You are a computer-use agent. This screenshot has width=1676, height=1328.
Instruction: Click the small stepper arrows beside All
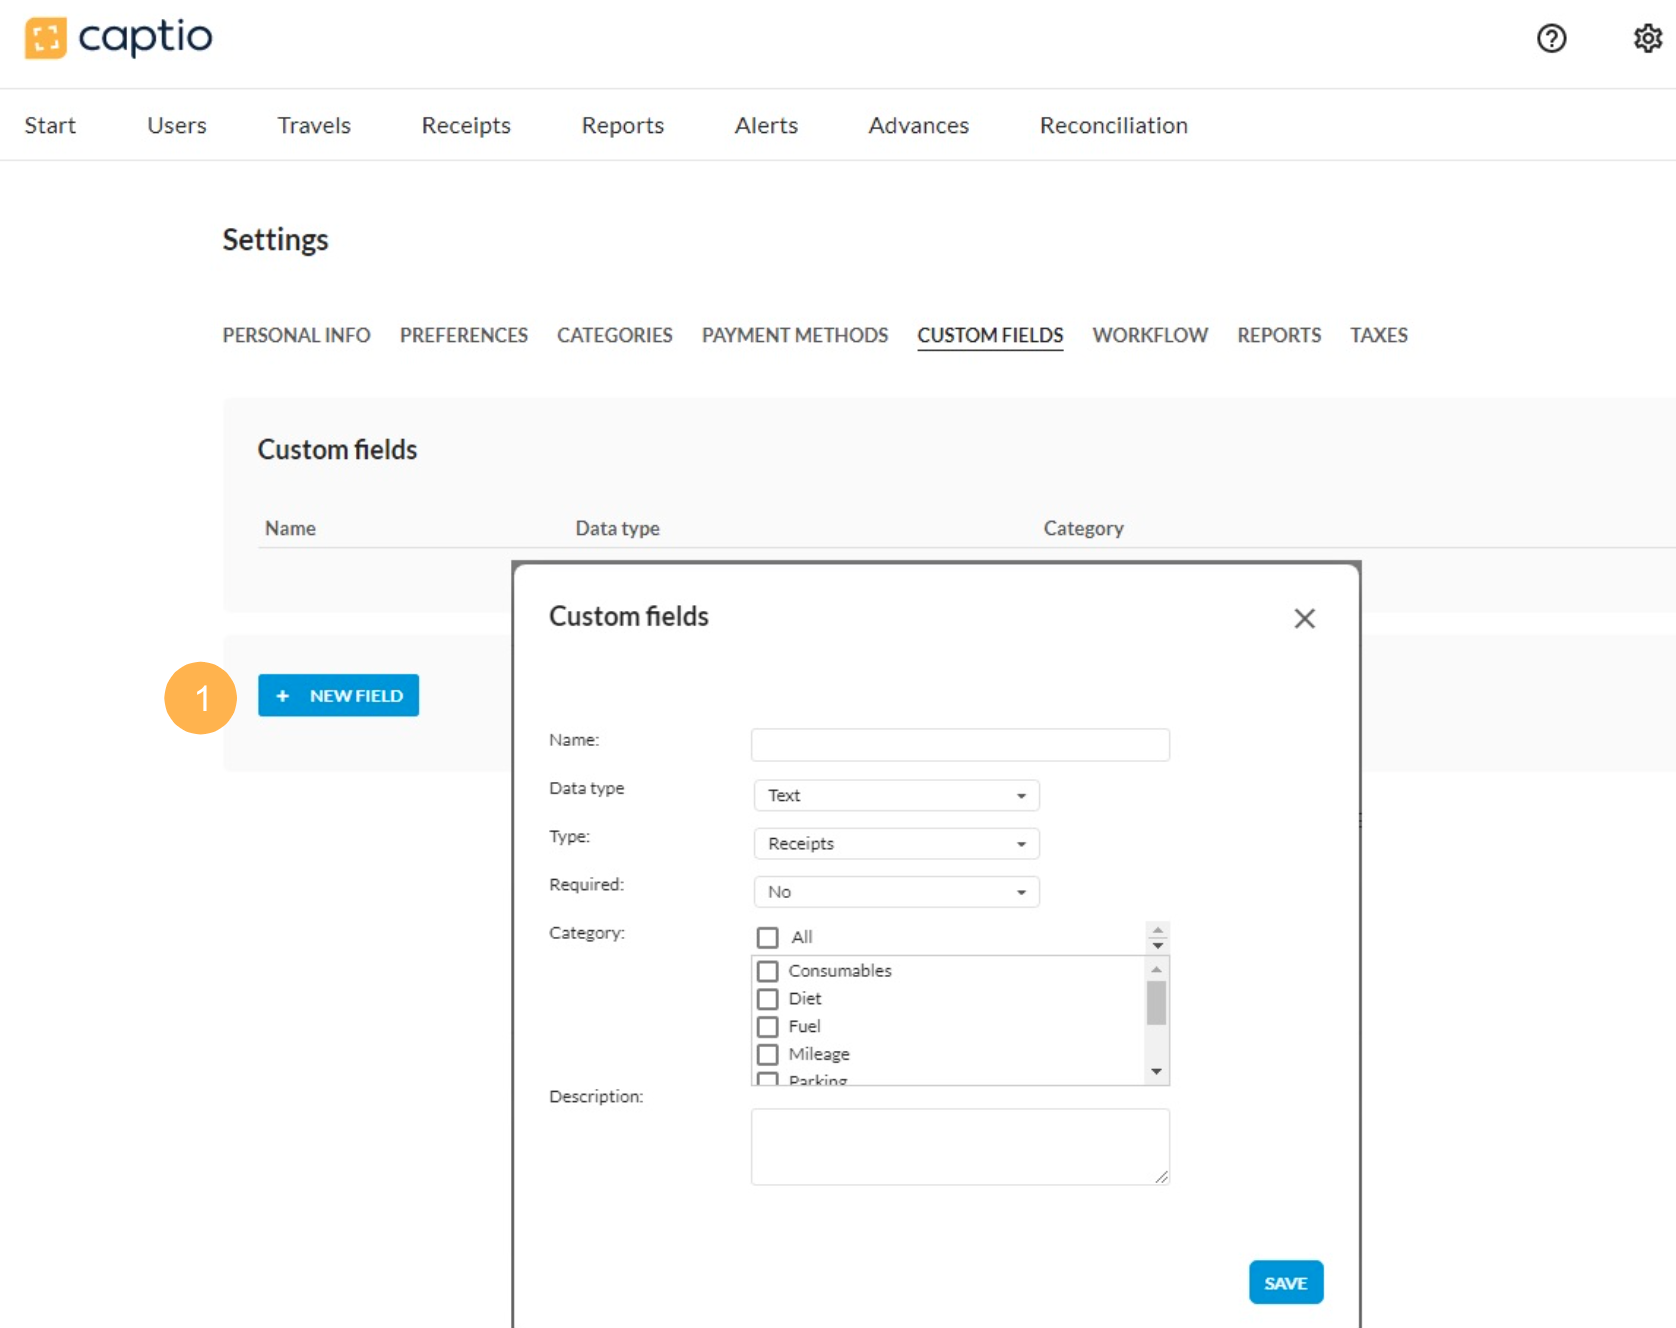pyautogui.click(x=1157, y=938)
